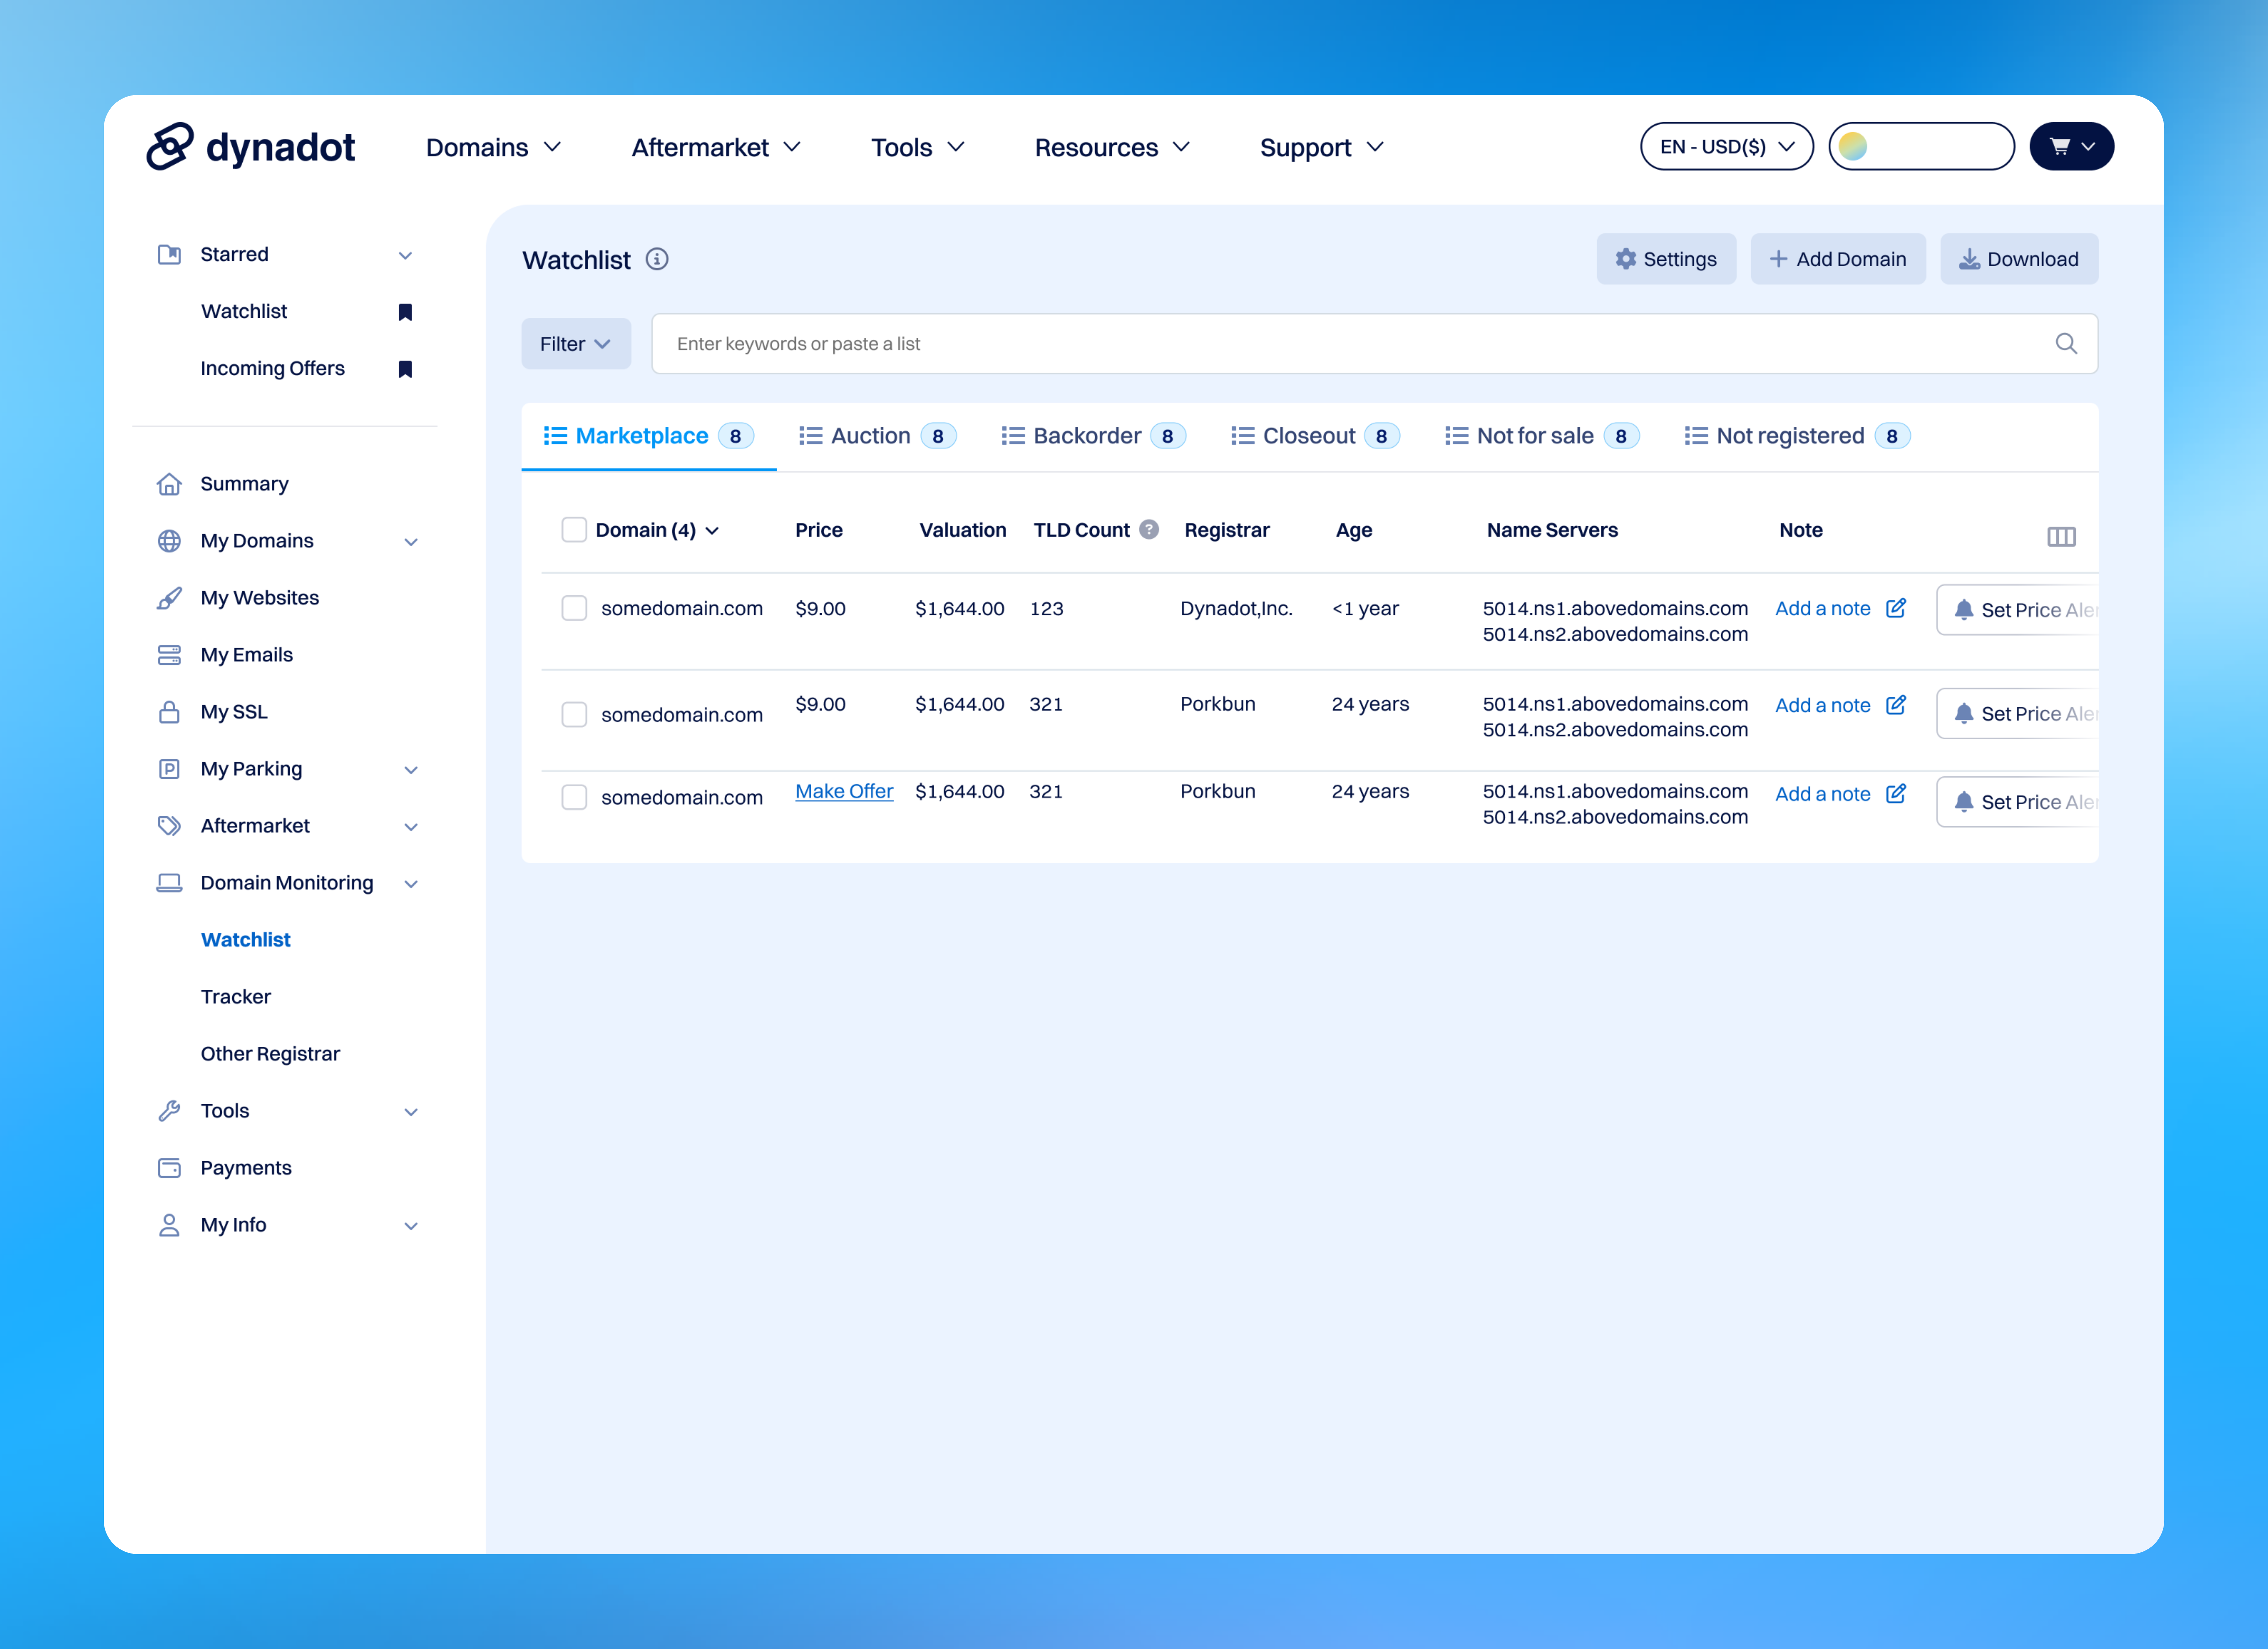Click the Add Domain button

click(x=1838, y=259)
